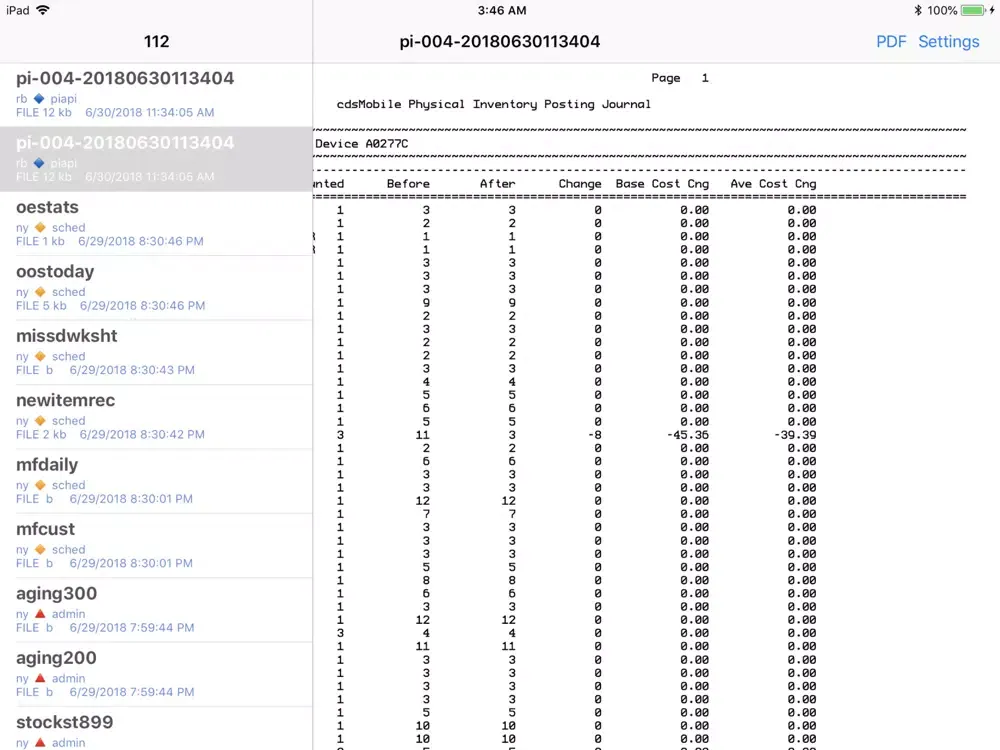Click the sched label under mfdaily
The height and width of the screenshot is (750, 1000).
68,485
